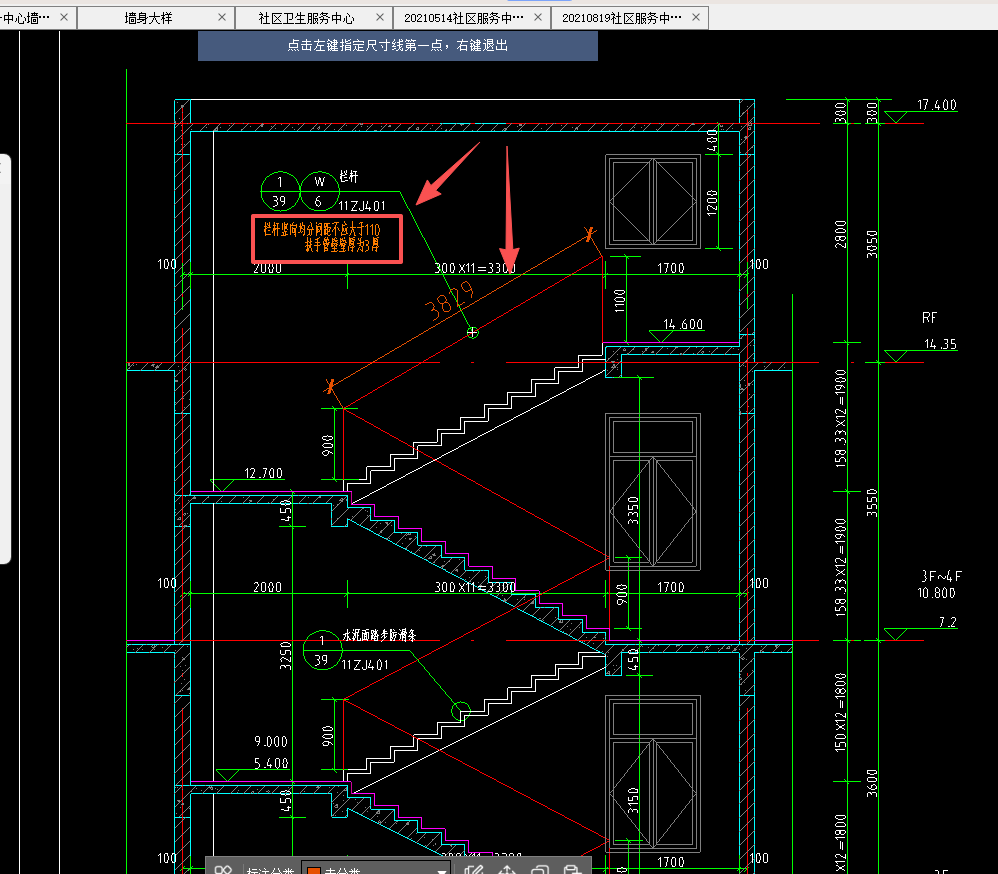This screenshot has height=874, width=998.
Task: Click the 1200 window height dimension
Action: pyautogui.click(x=712, y=203)
